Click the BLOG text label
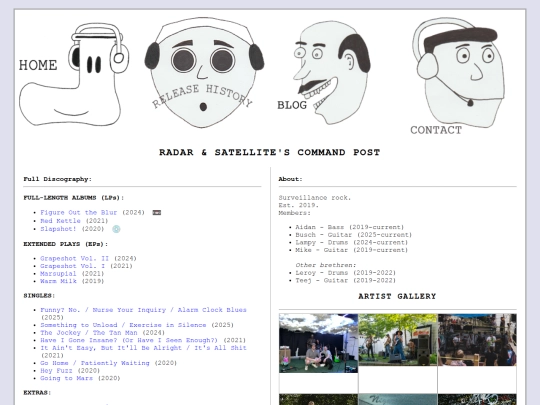The width and height of the screenshot is (540, 405). [x=292, y=105]
